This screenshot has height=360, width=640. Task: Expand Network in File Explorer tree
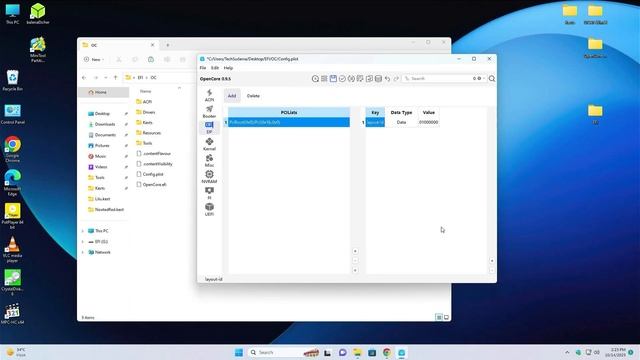click(x=83, y=252)
